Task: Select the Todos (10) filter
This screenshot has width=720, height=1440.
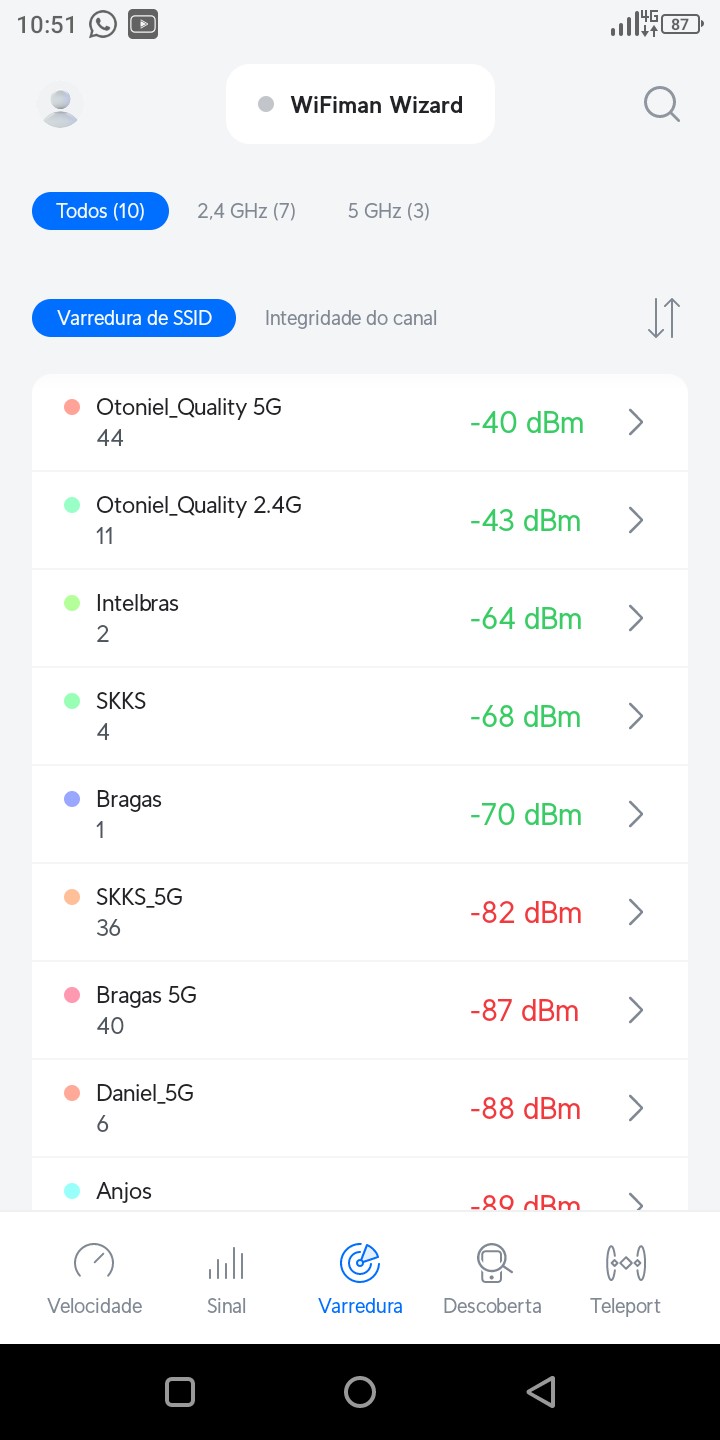Action: click(100, 211)
